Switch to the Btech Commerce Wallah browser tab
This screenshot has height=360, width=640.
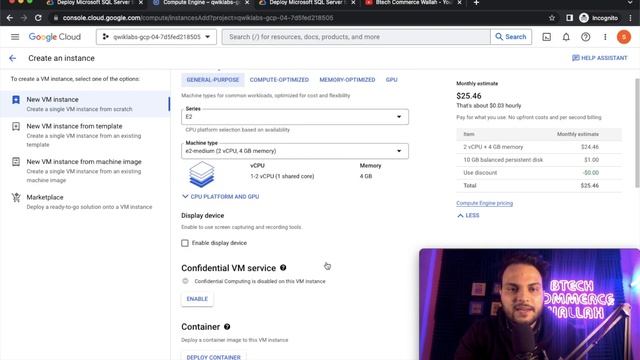pos(412,3)
